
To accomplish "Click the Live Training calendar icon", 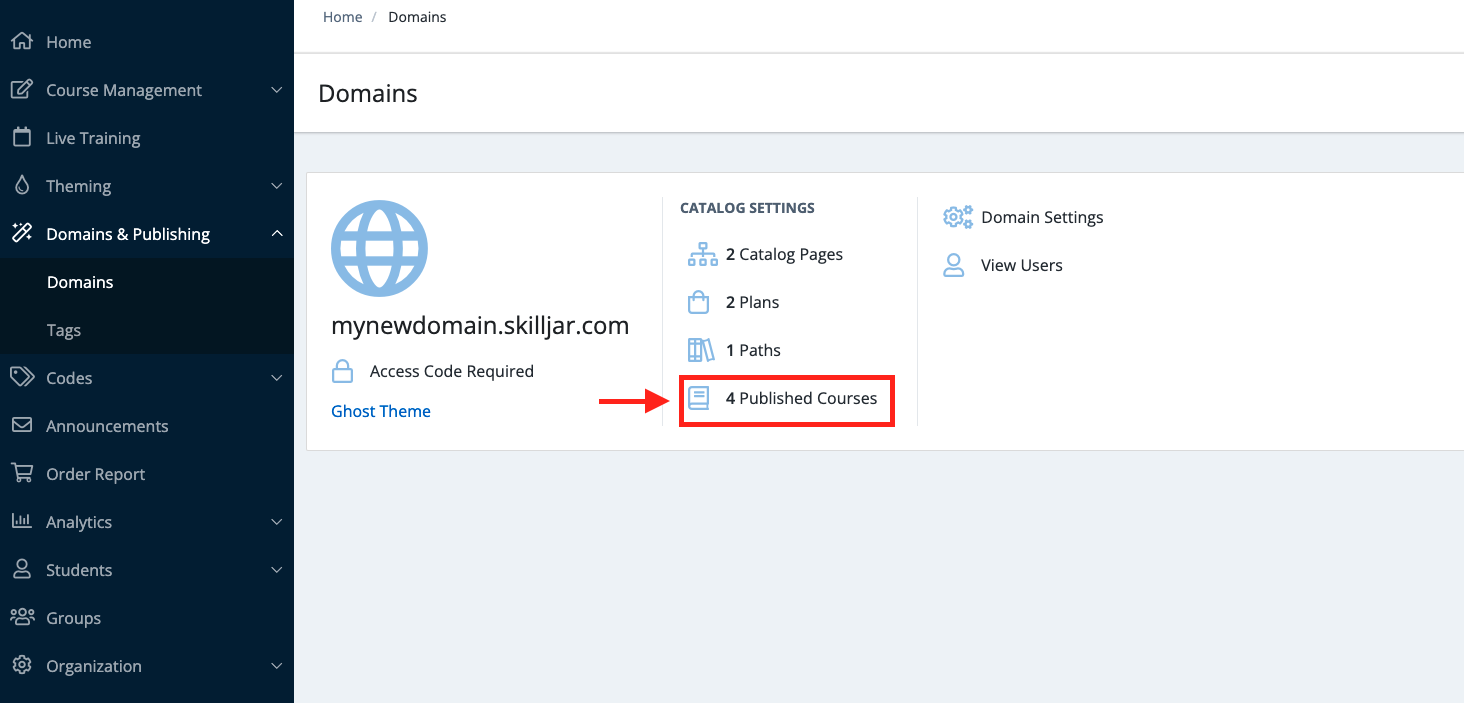I will (x=21, y=138).
